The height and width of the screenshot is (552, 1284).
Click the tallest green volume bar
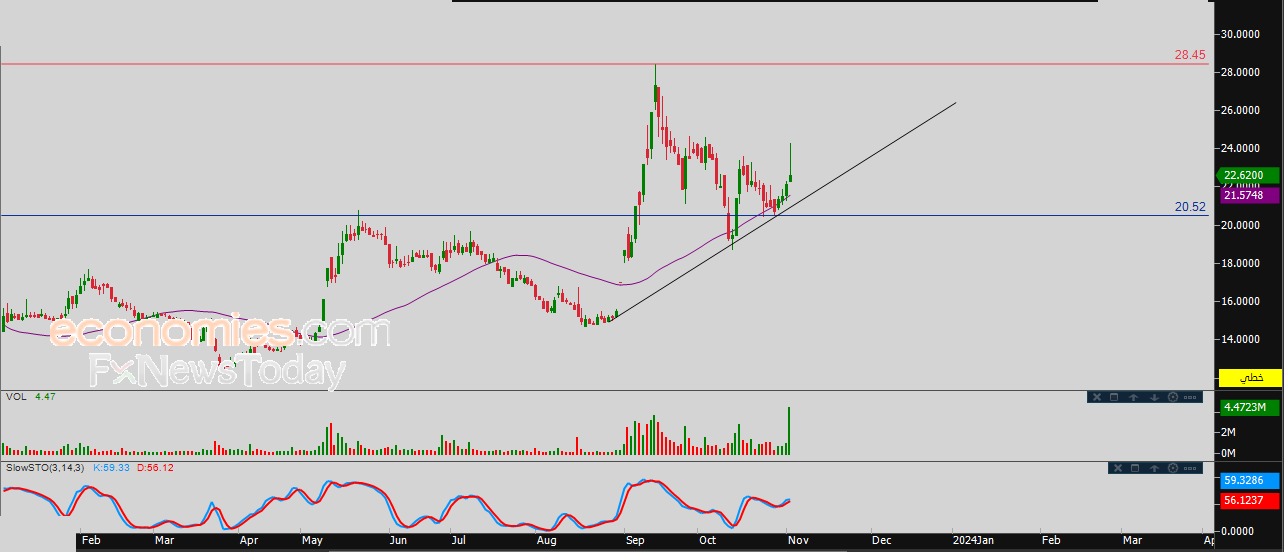(x=789, y=431)
